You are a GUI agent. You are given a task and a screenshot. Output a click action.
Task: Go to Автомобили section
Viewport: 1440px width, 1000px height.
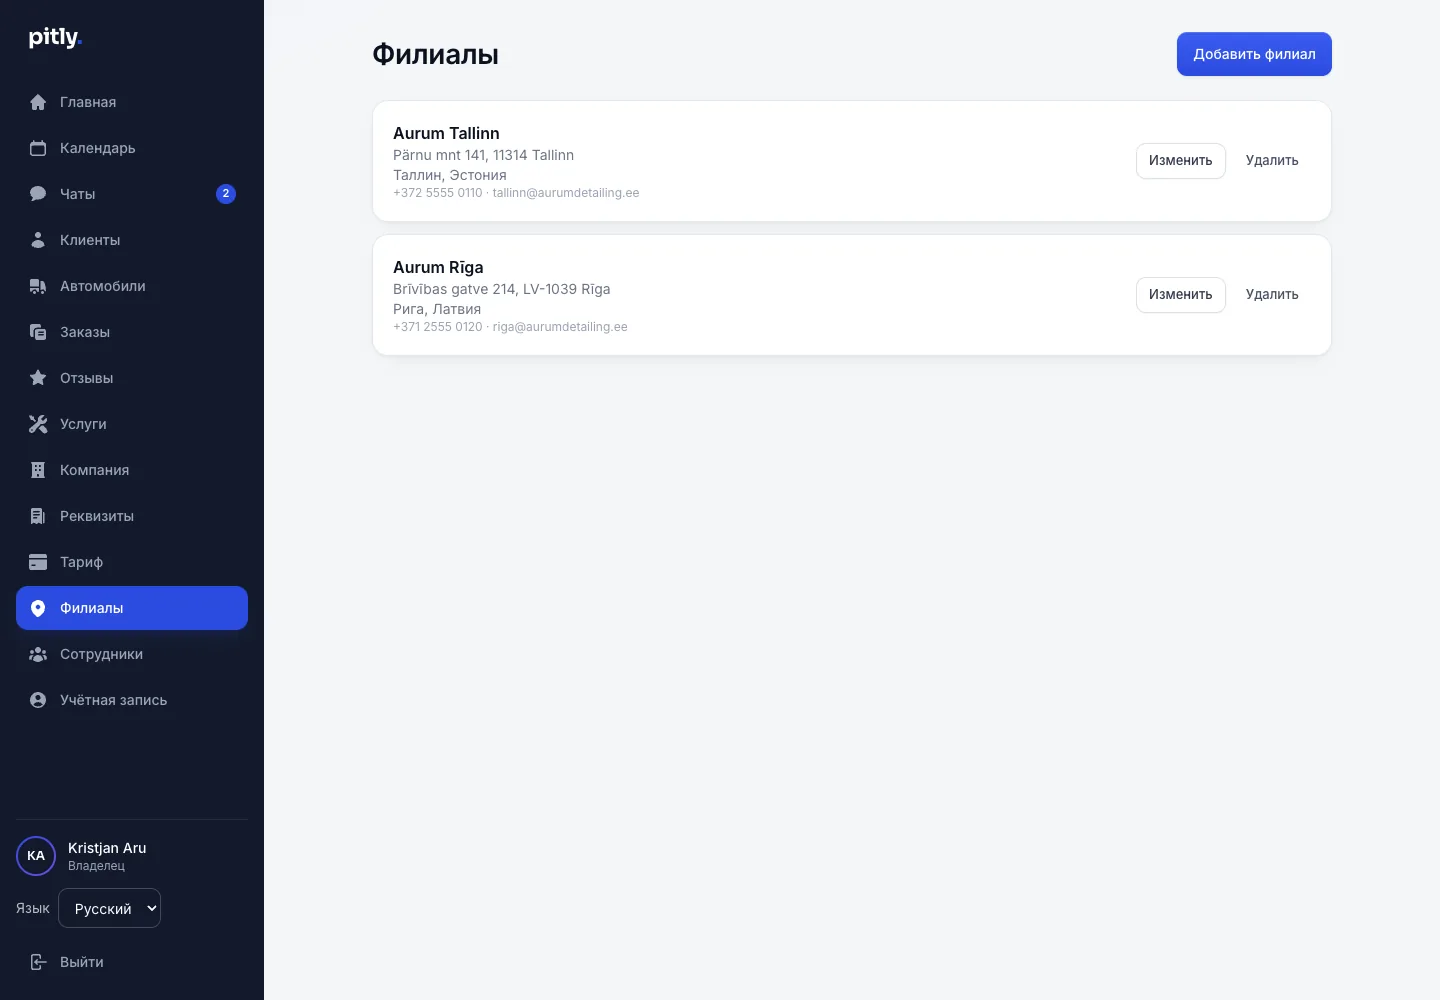[x=132, y=286]
